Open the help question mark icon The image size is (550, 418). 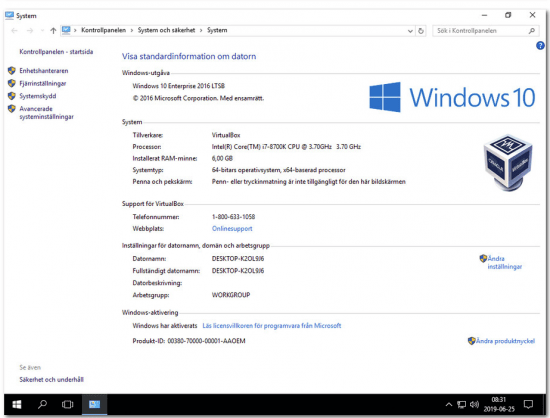click(x=540, y=45)
